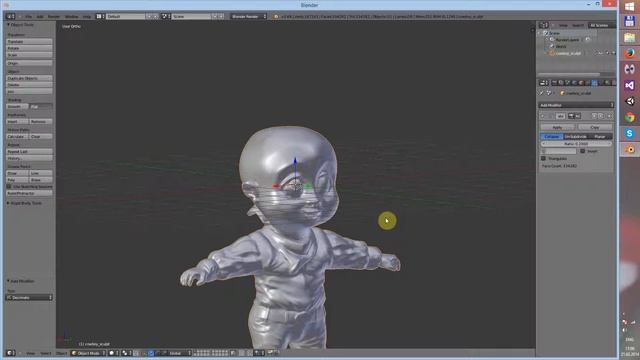Open the Render properties tab icon
This screenshot has height=360, width=640.
pyautogui.click(x=555, y=83)
